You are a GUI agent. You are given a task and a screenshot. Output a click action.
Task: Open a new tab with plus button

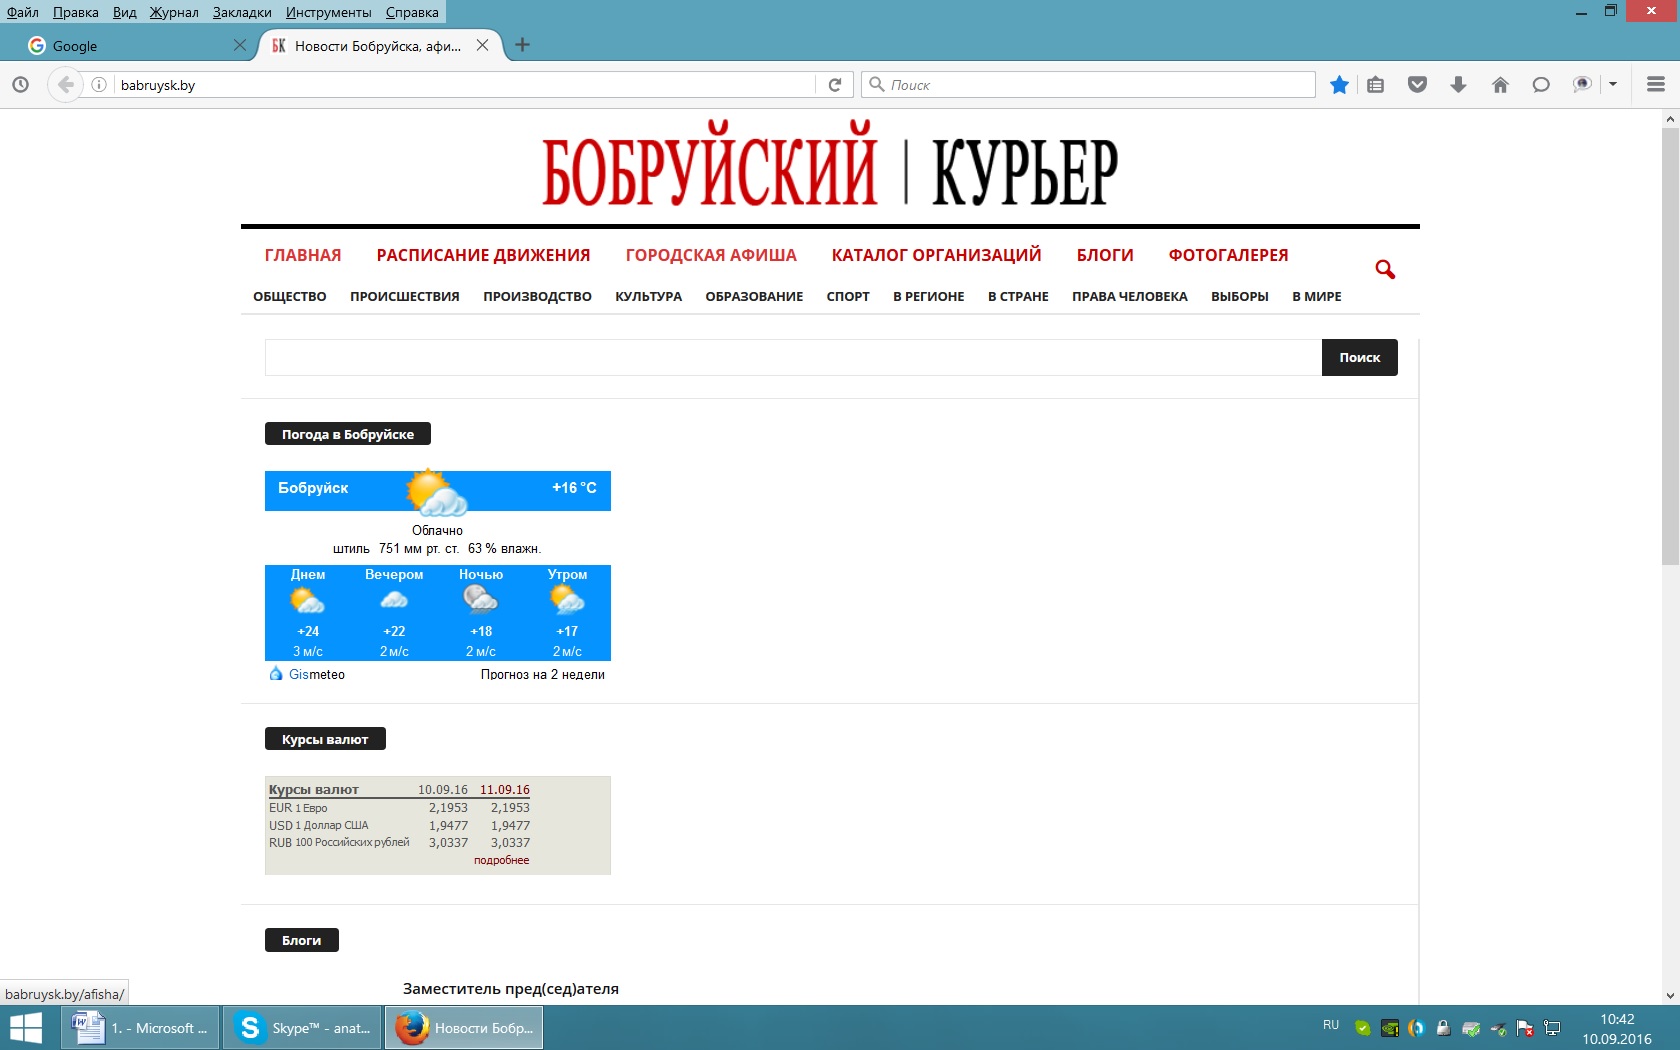tap(522, 45)
